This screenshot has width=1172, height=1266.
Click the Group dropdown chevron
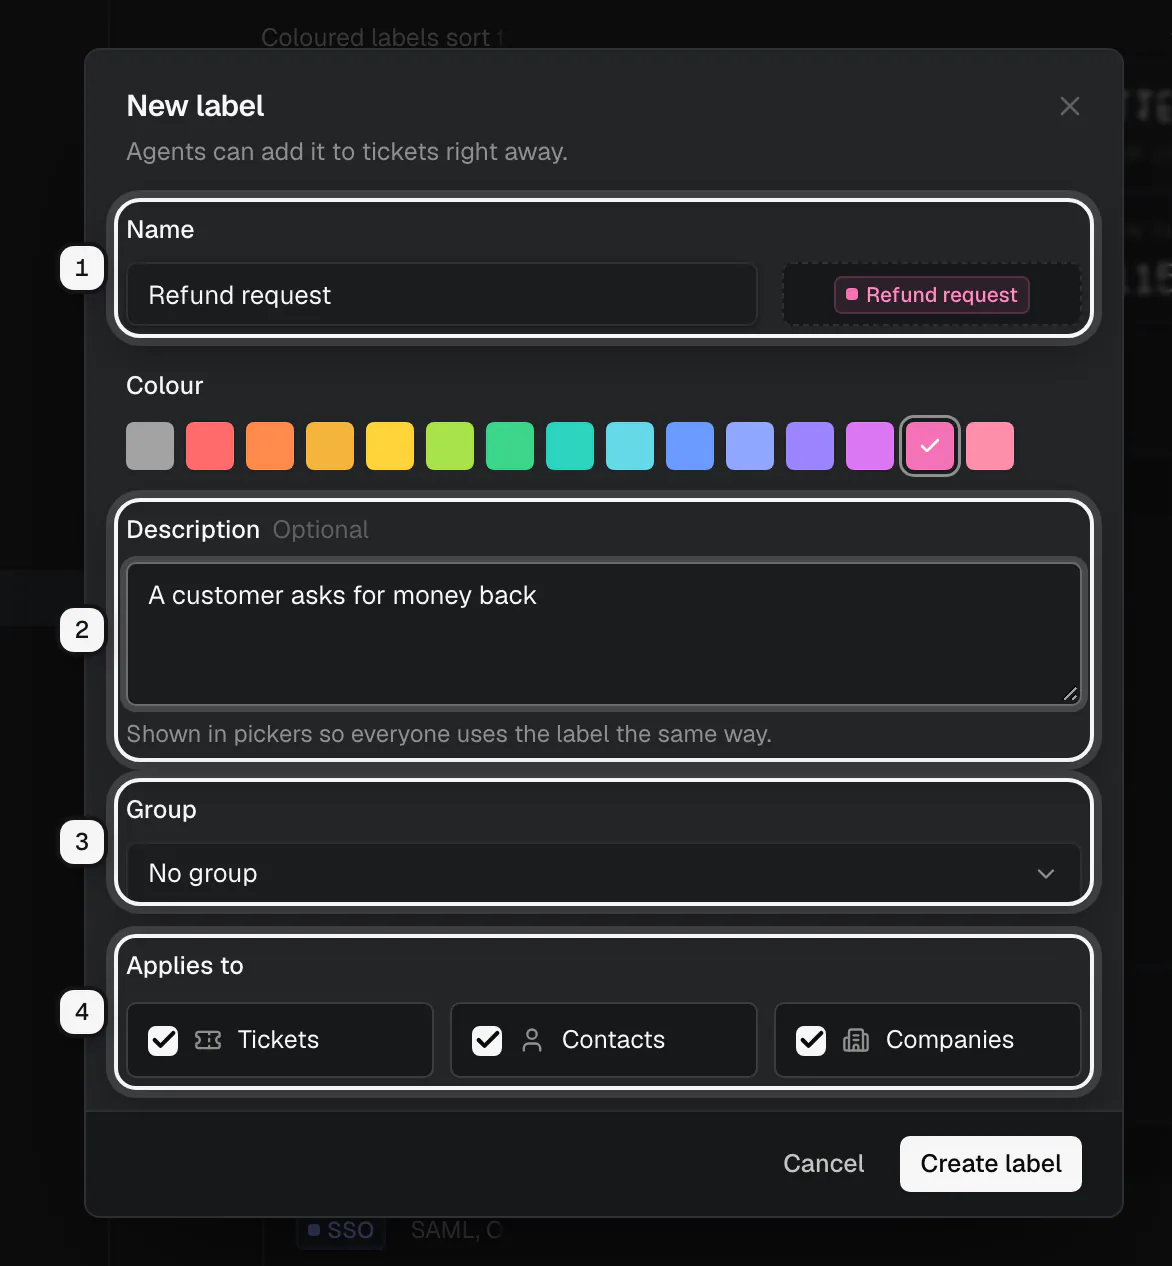click(x=1046, y=874)
